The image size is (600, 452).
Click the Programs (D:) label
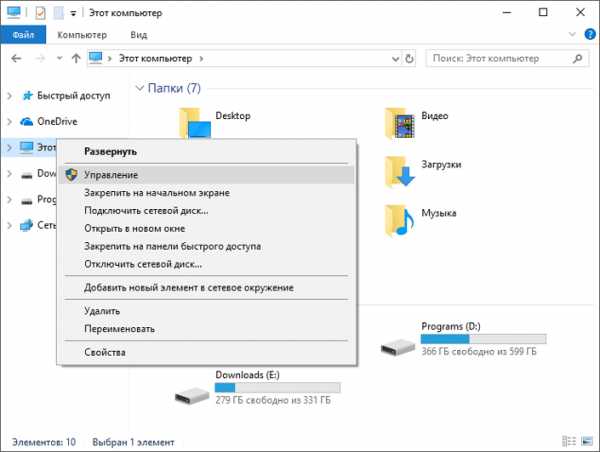click(451, 326)
